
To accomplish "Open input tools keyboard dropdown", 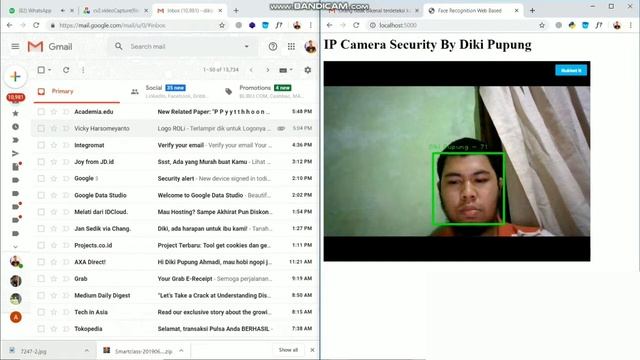I will pos(286,70).
